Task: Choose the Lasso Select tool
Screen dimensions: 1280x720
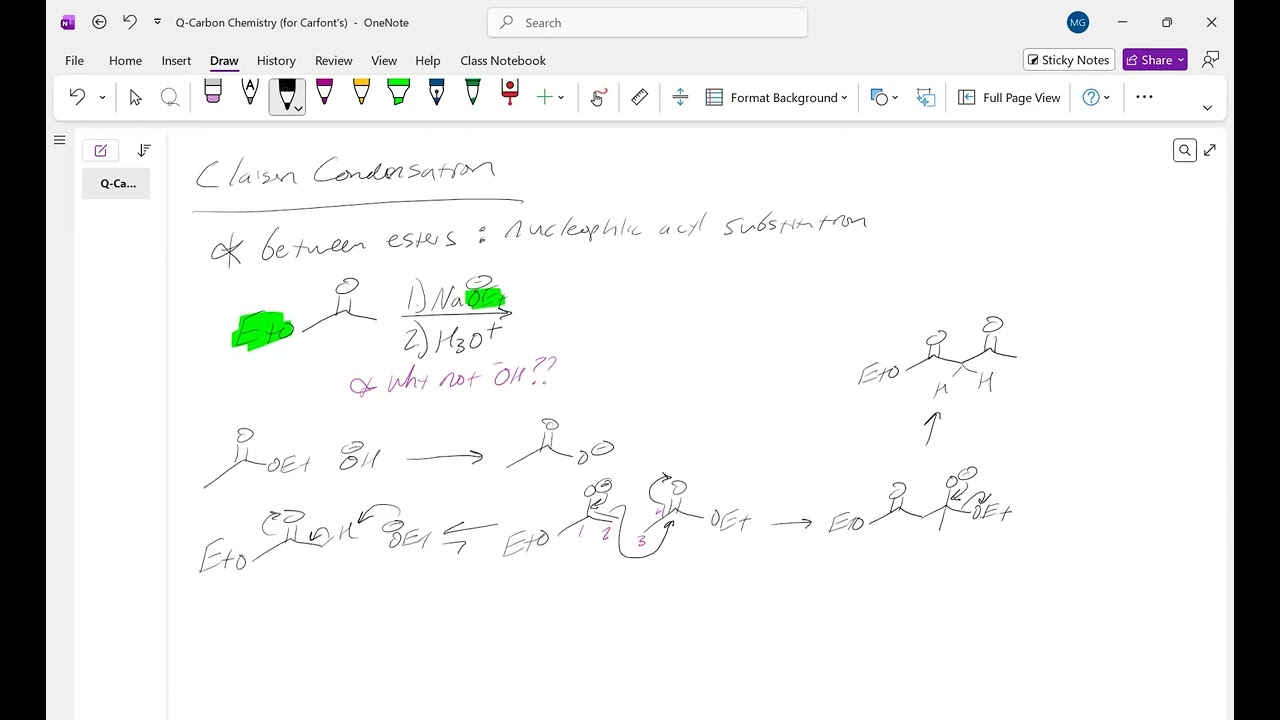Action: point(170,97)
